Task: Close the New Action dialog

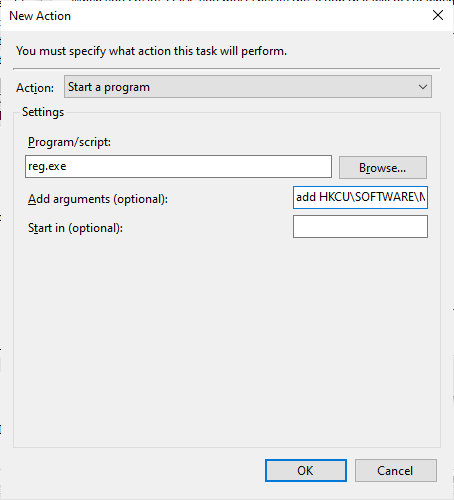Action: [438, 15]
